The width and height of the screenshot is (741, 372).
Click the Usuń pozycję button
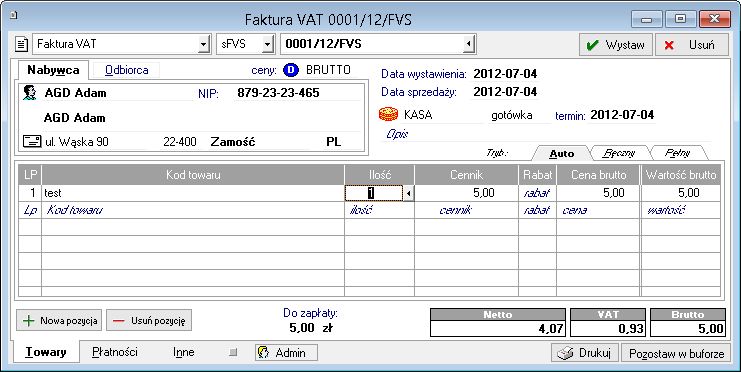point(149,321)
